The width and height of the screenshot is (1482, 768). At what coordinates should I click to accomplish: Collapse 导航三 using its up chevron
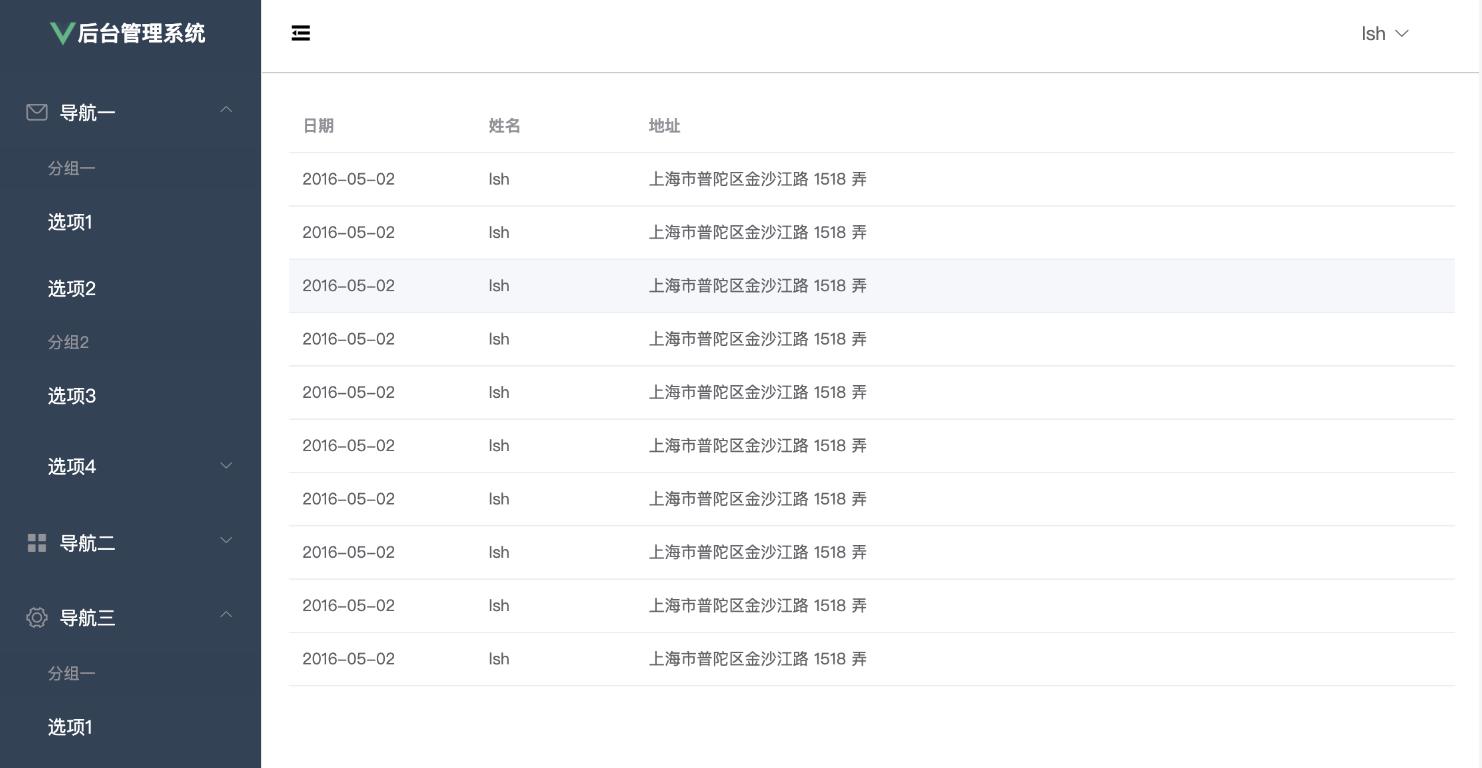pos(226,614)
